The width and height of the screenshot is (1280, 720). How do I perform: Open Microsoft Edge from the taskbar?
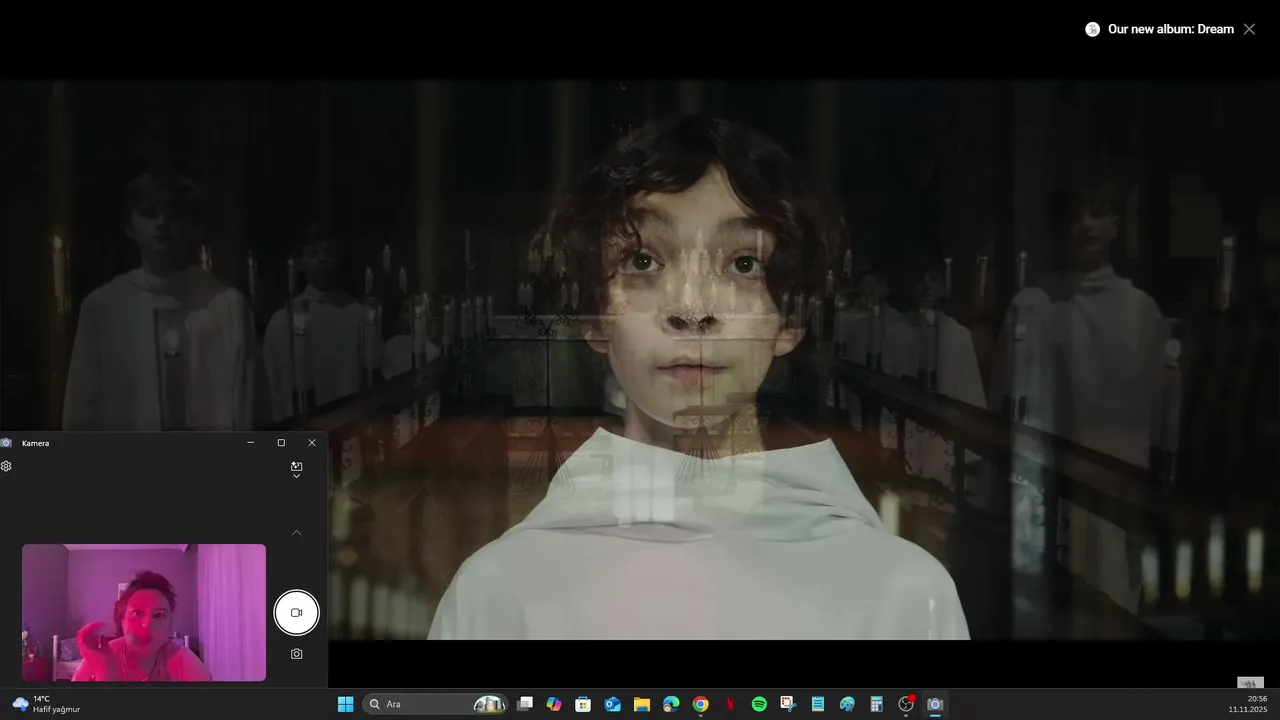[671, 704]
